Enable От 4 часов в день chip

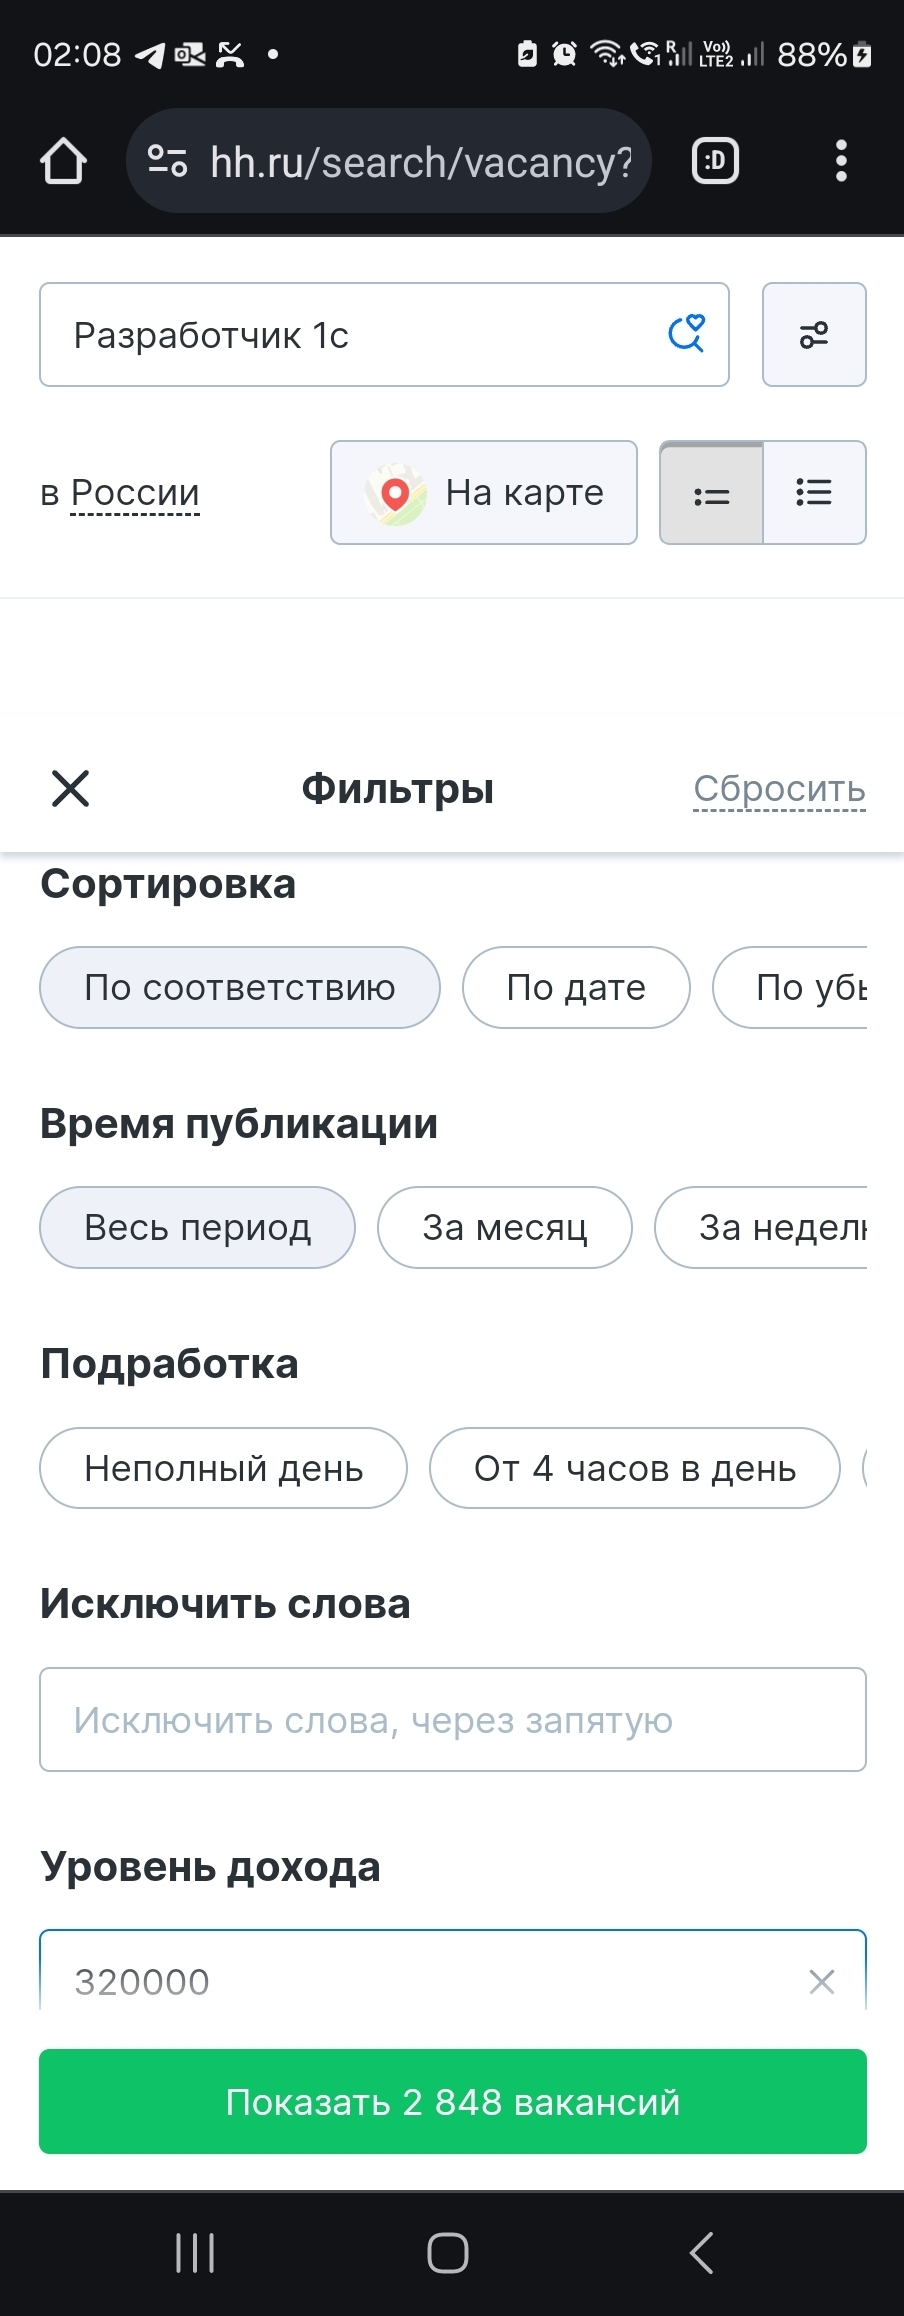pos(635,1468)
